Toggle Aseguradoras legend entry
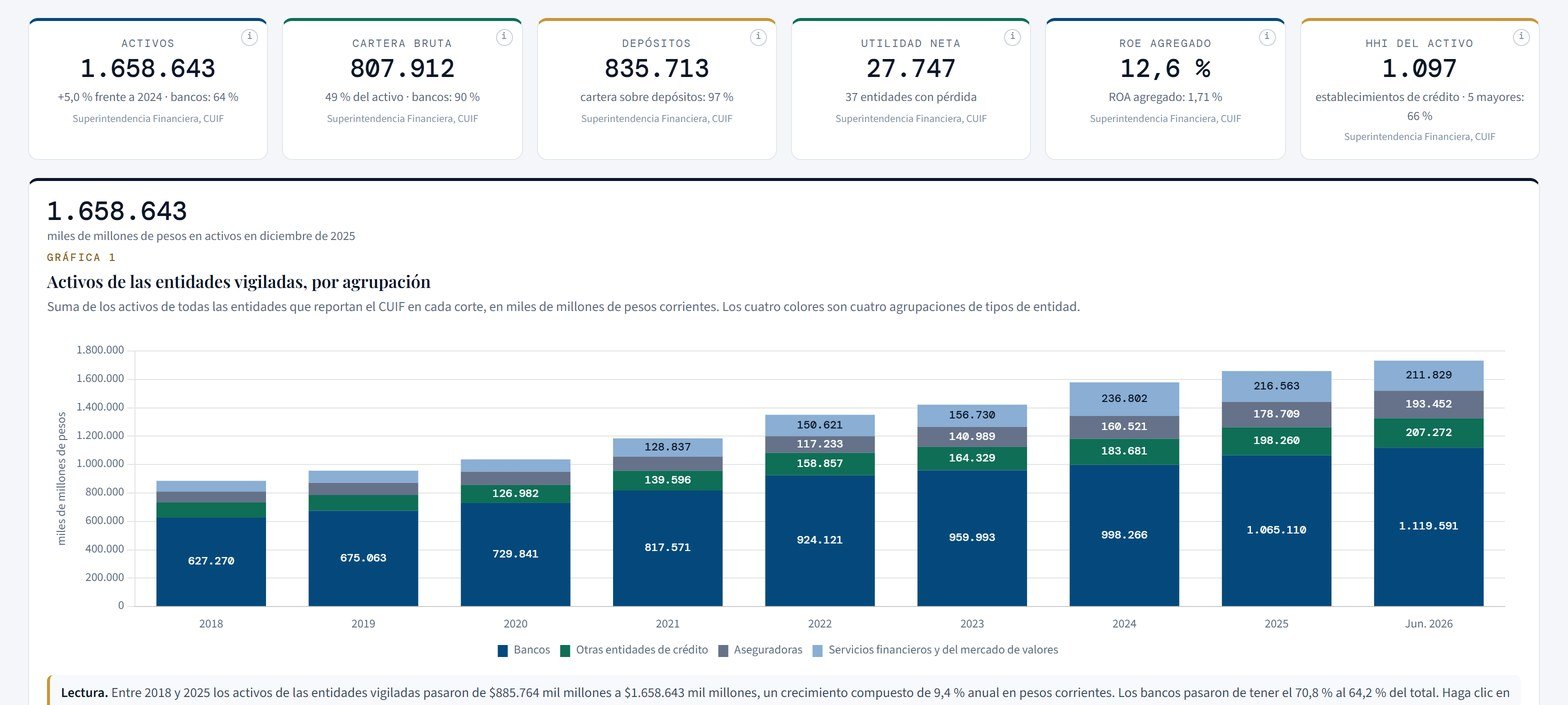 pyautogui.click(x=760, y=650)
